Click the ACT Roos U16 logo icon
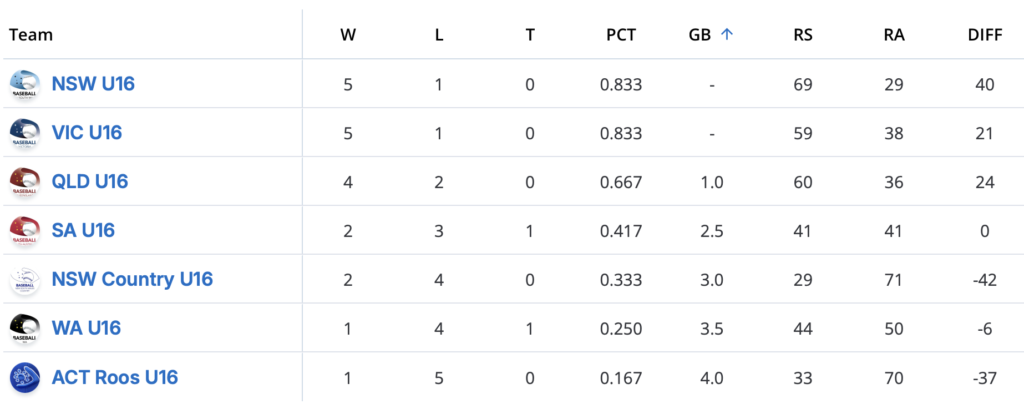The height and width of the screenshot is (414, 1024). point(24,378)
